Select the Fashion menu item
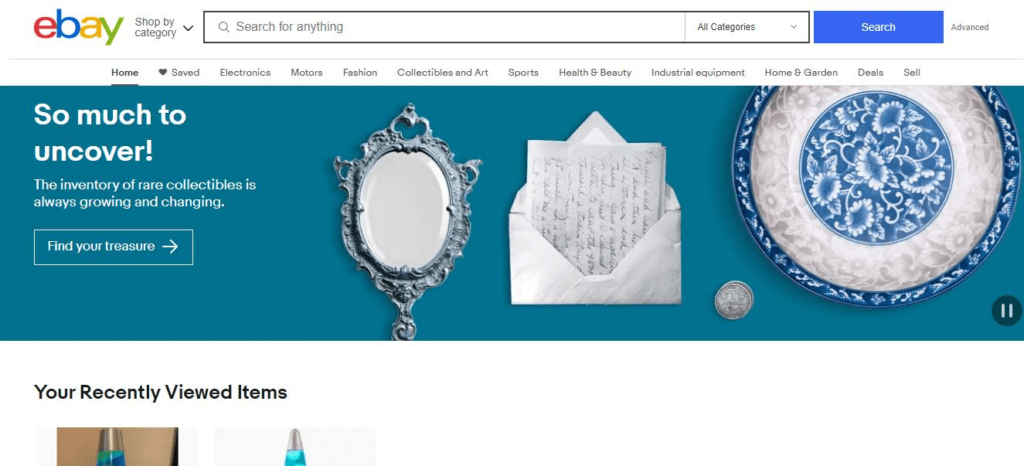 360,72
